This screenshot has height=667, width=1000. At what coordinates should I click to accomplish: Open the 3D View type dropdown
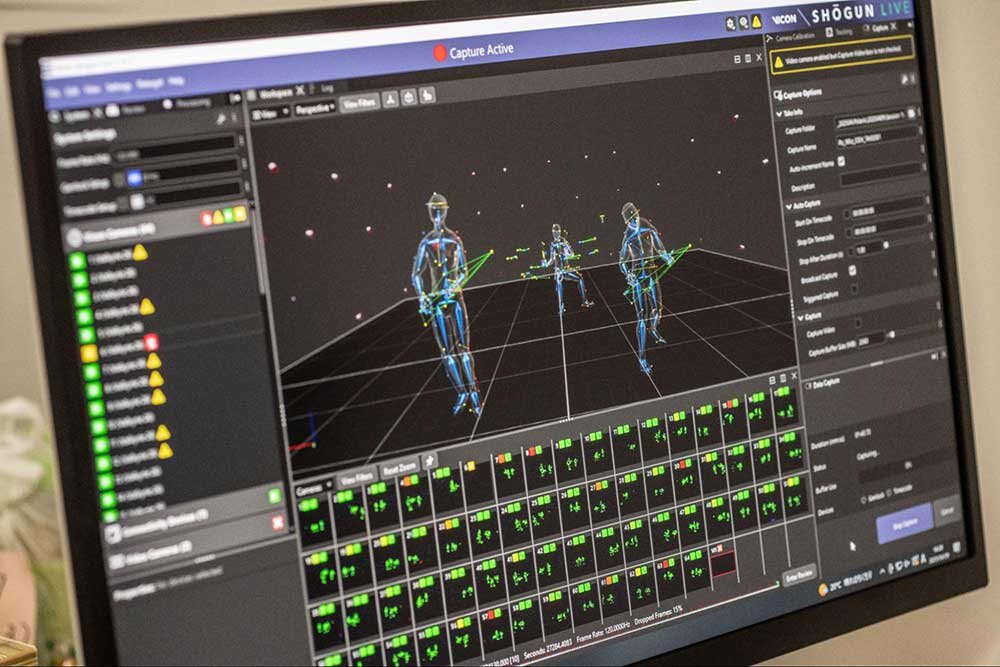[x=271, y=114]
